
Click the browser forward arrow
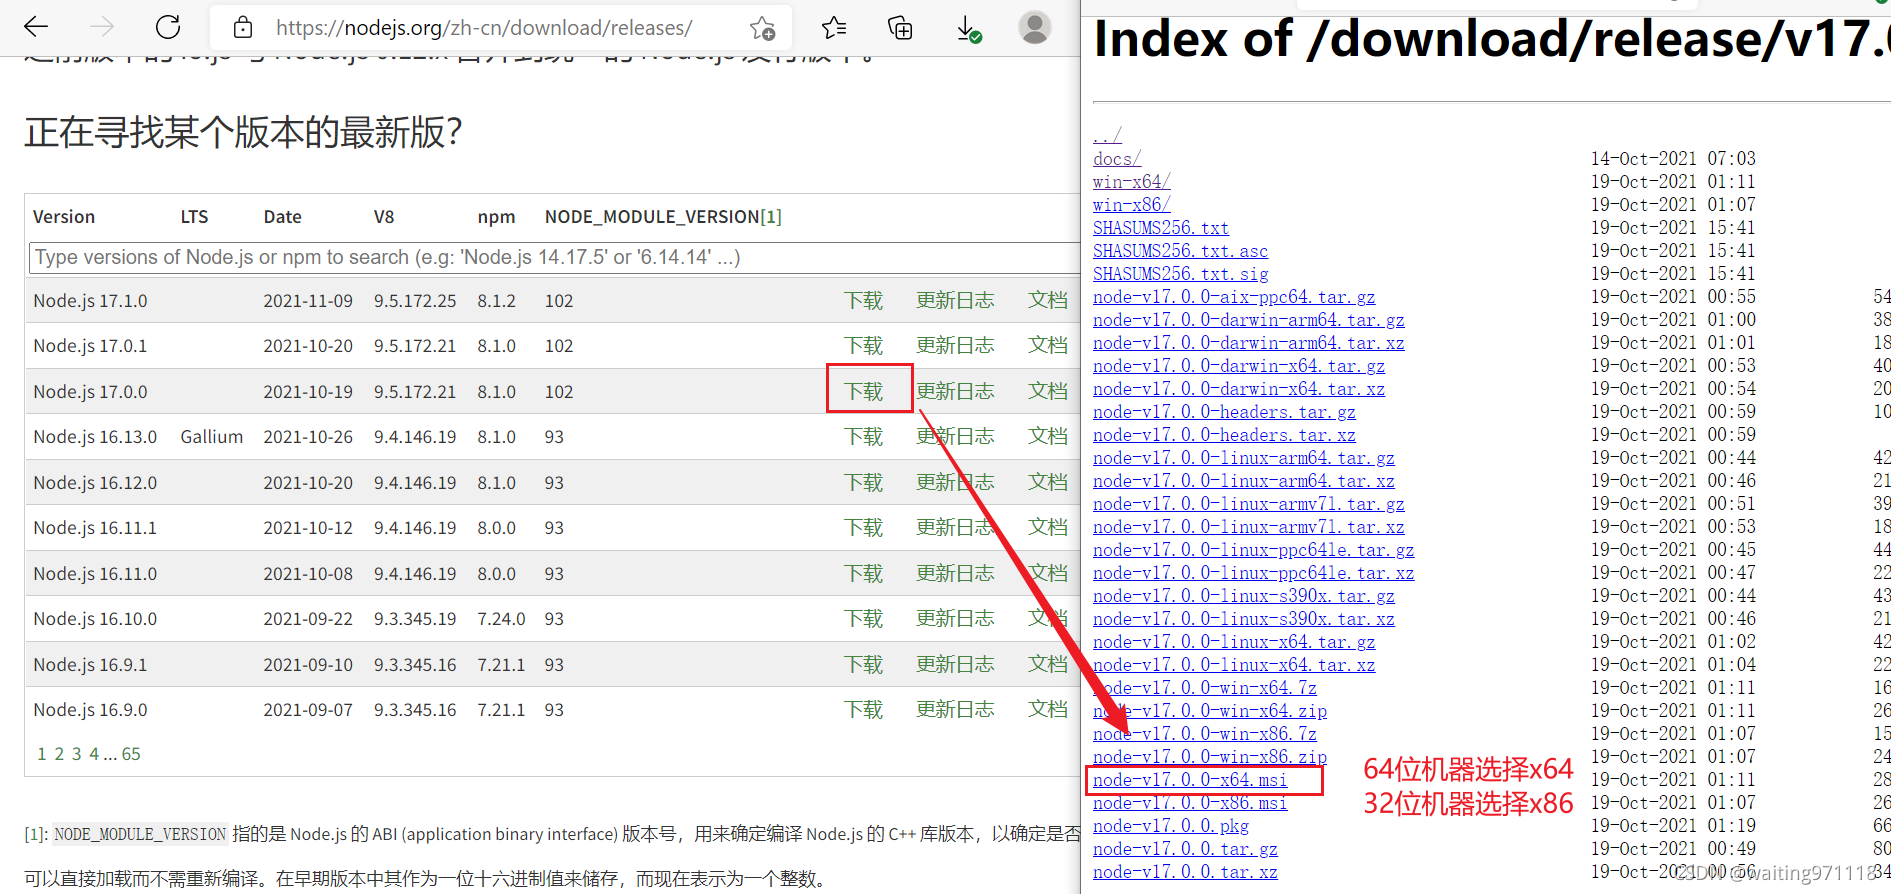click(102, 27)
